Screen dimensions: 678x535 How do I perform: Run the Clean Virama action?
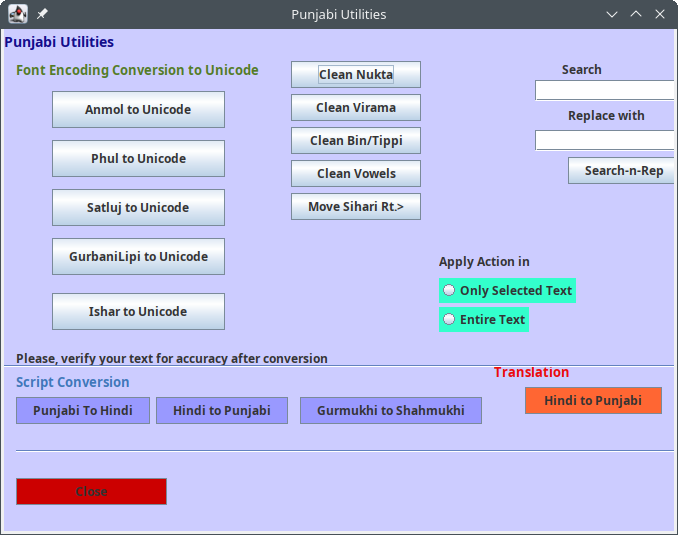(x=356, y=107)
